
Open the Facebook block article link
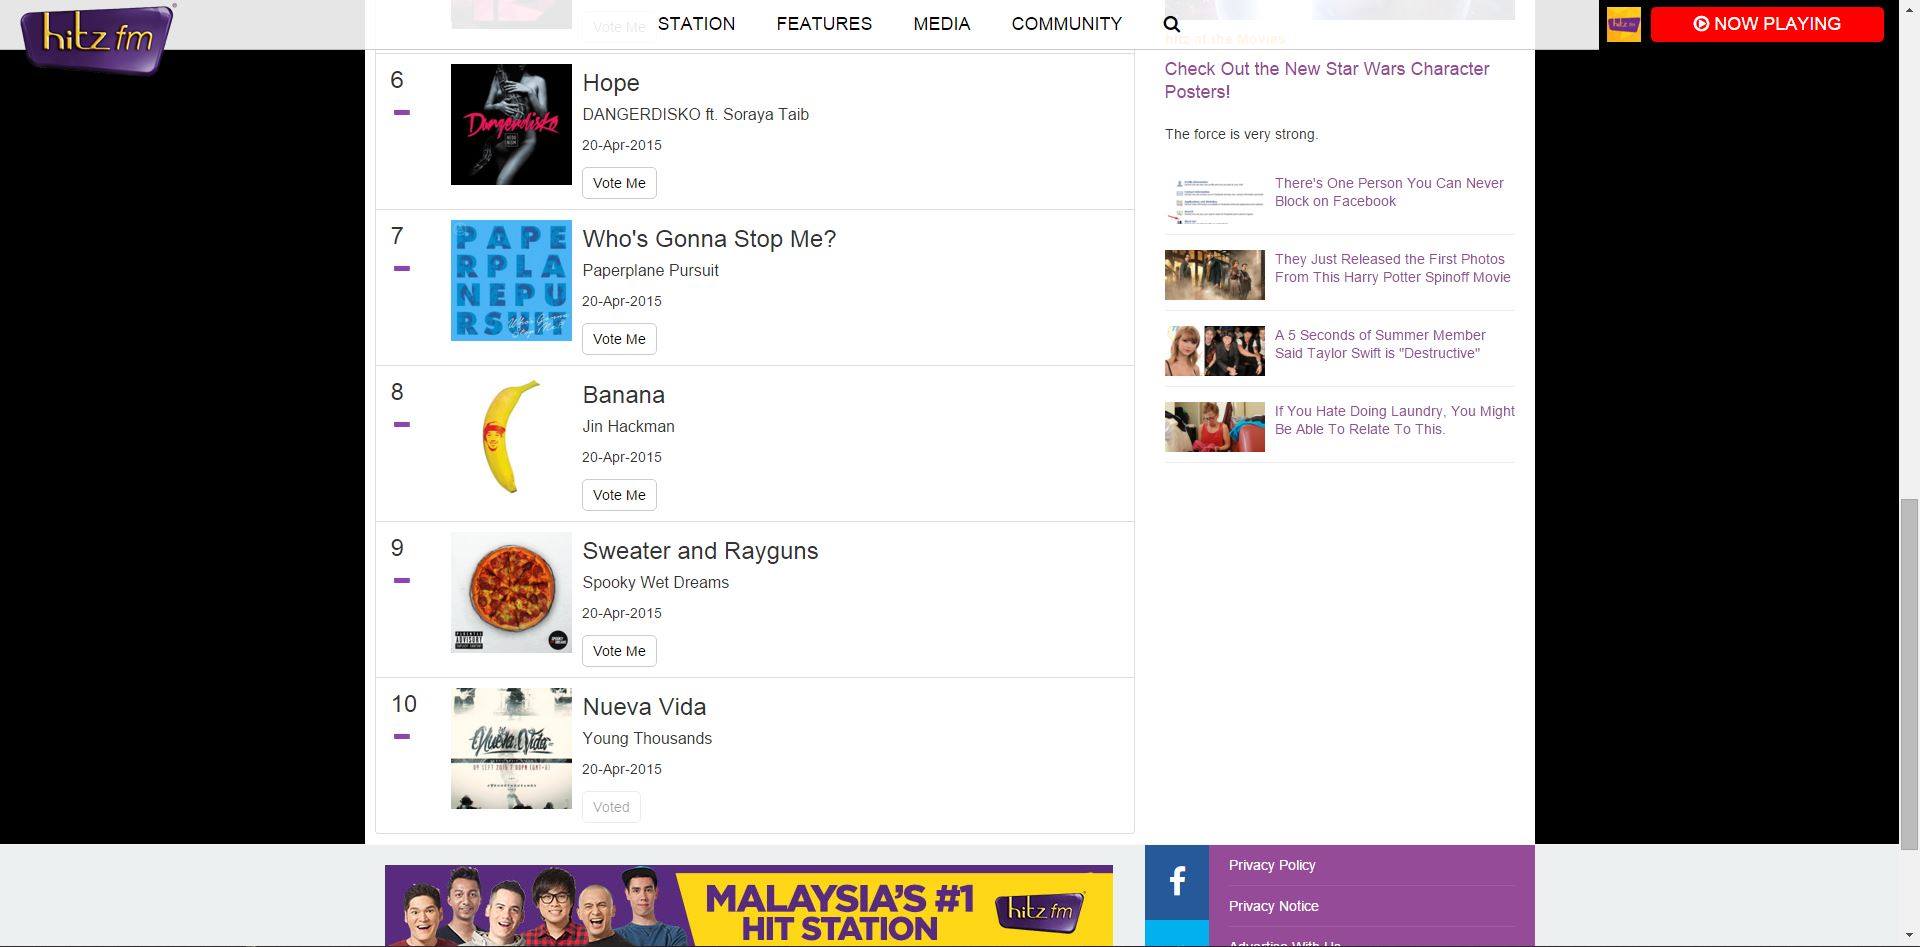pyautogui.click(x=1389, y=192)
